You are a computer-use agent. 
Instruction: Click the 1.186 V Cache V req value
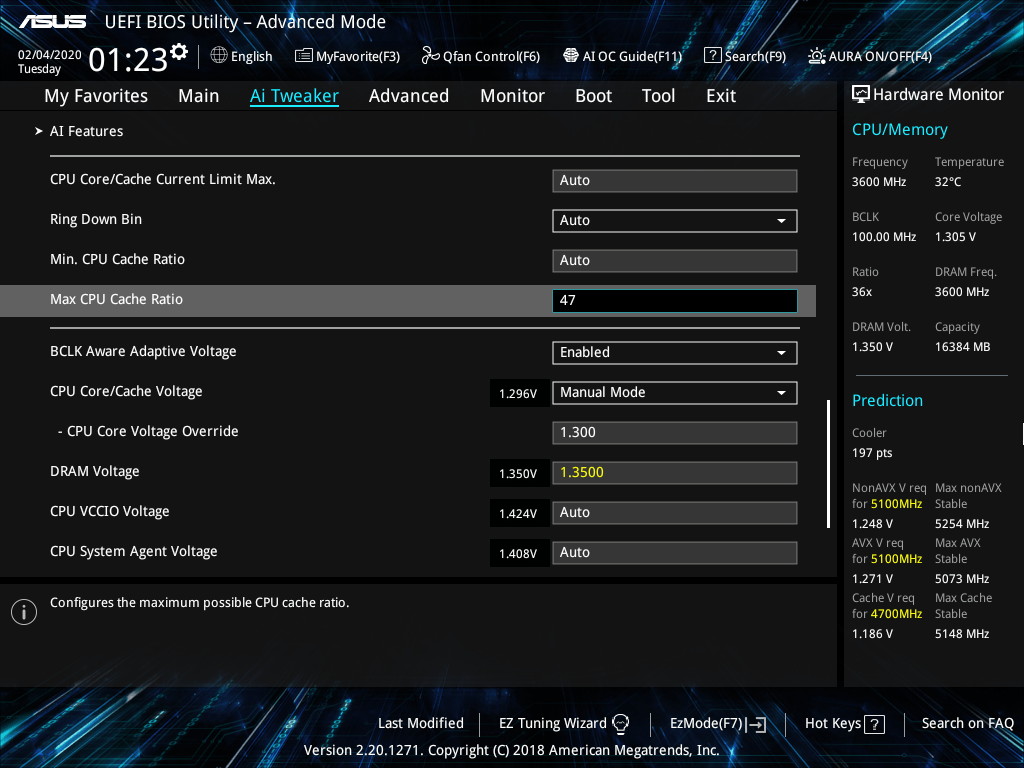click(872, 633)
